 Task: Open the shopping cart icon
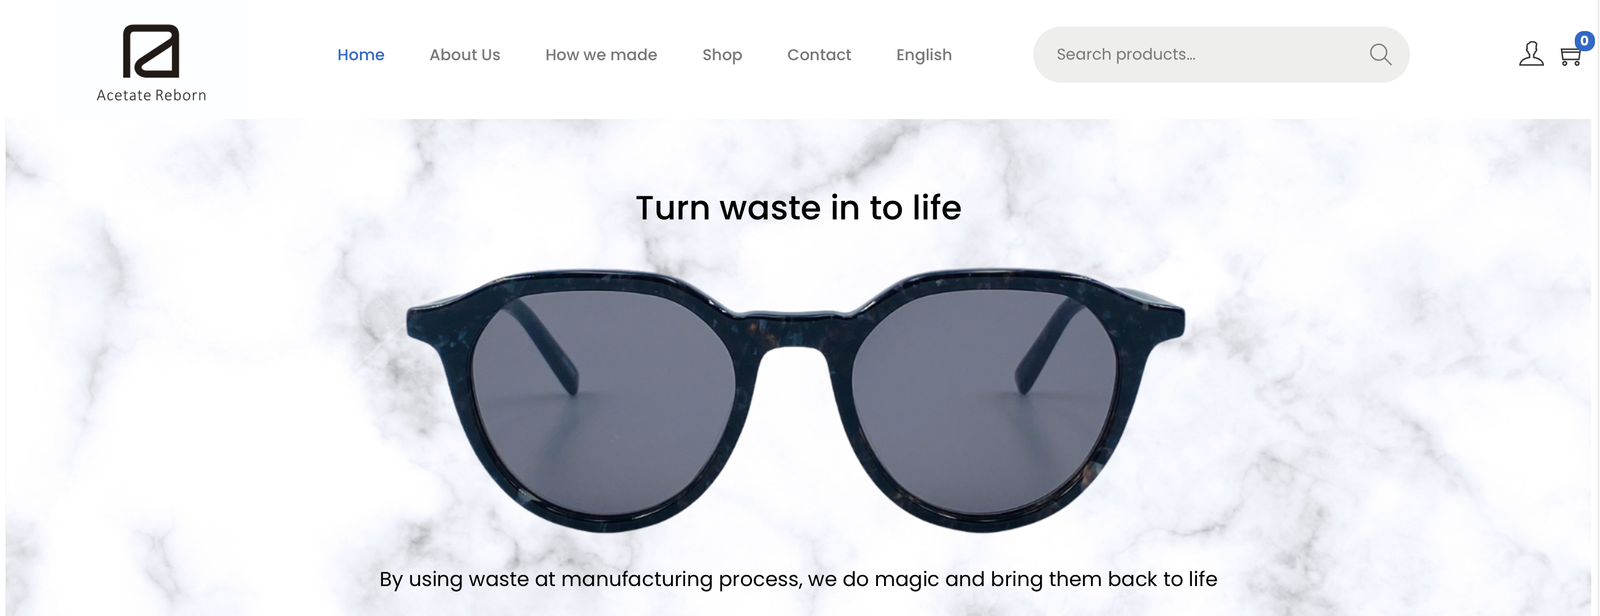click(x=1570, y=57)
